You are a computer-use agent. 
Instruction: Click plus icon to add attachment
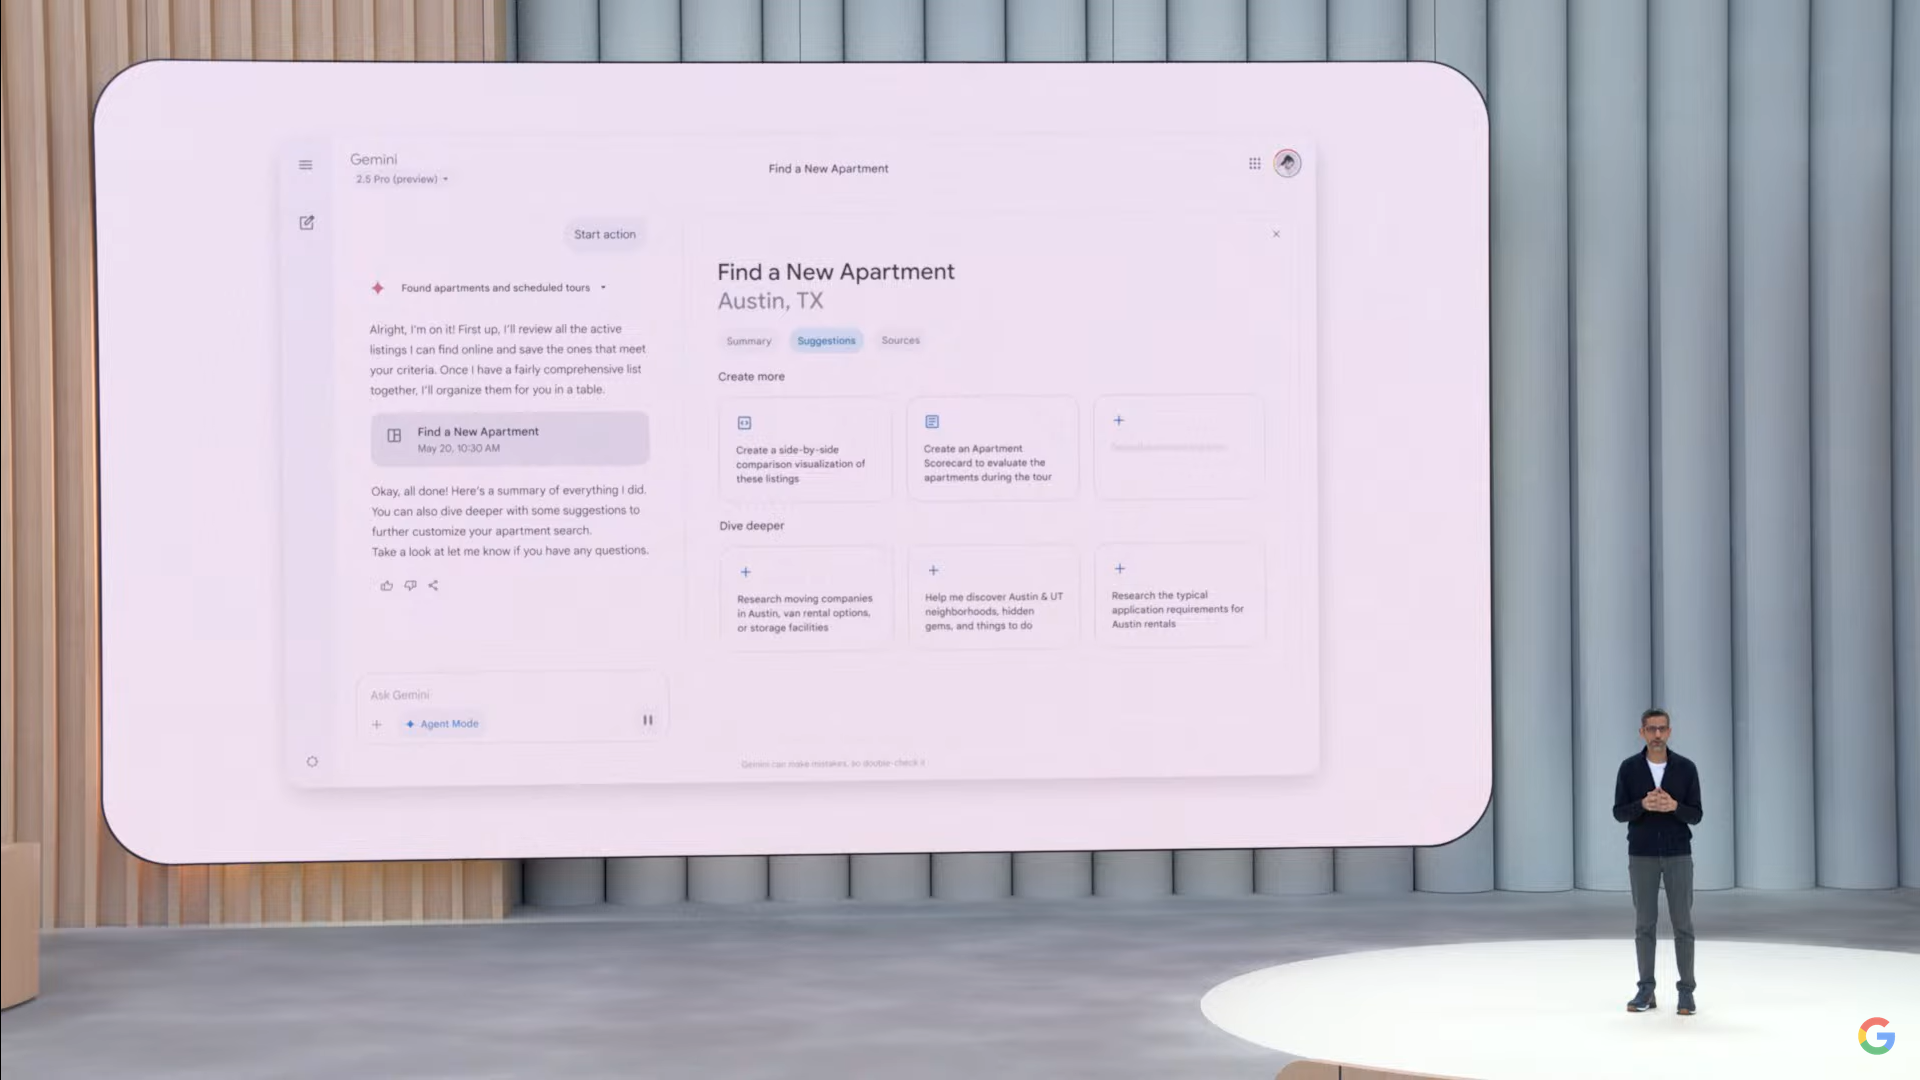click(x=377, y=724)
